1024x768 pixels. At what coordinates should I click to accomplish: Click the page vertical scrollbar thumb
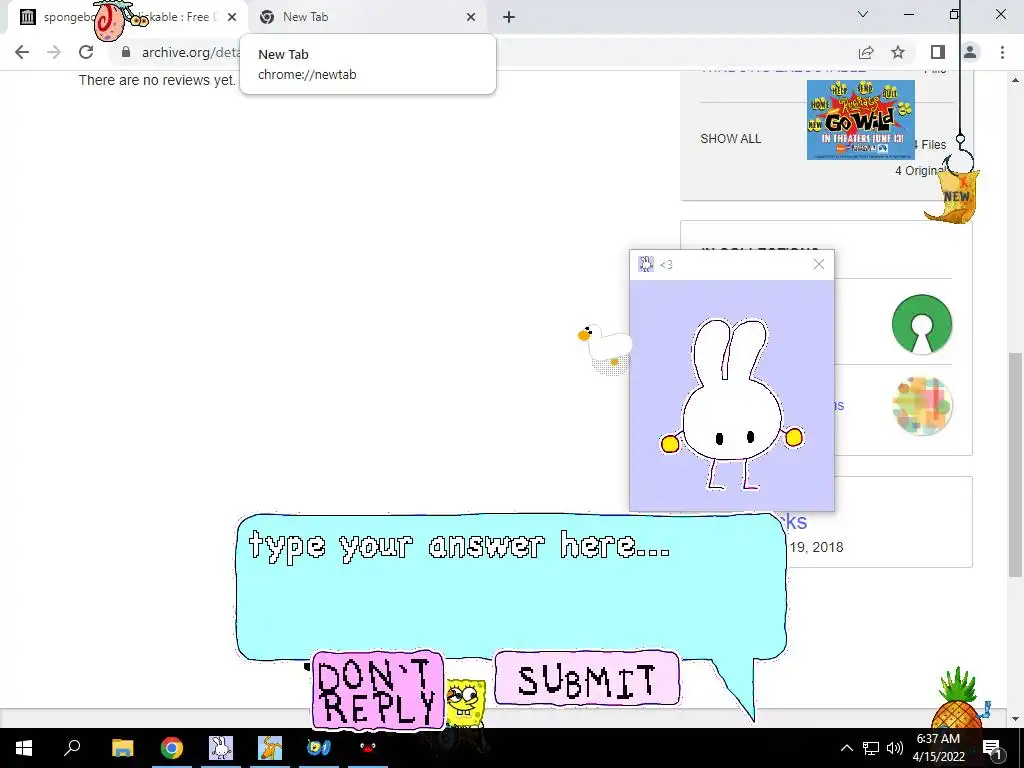pos(1015,464)
